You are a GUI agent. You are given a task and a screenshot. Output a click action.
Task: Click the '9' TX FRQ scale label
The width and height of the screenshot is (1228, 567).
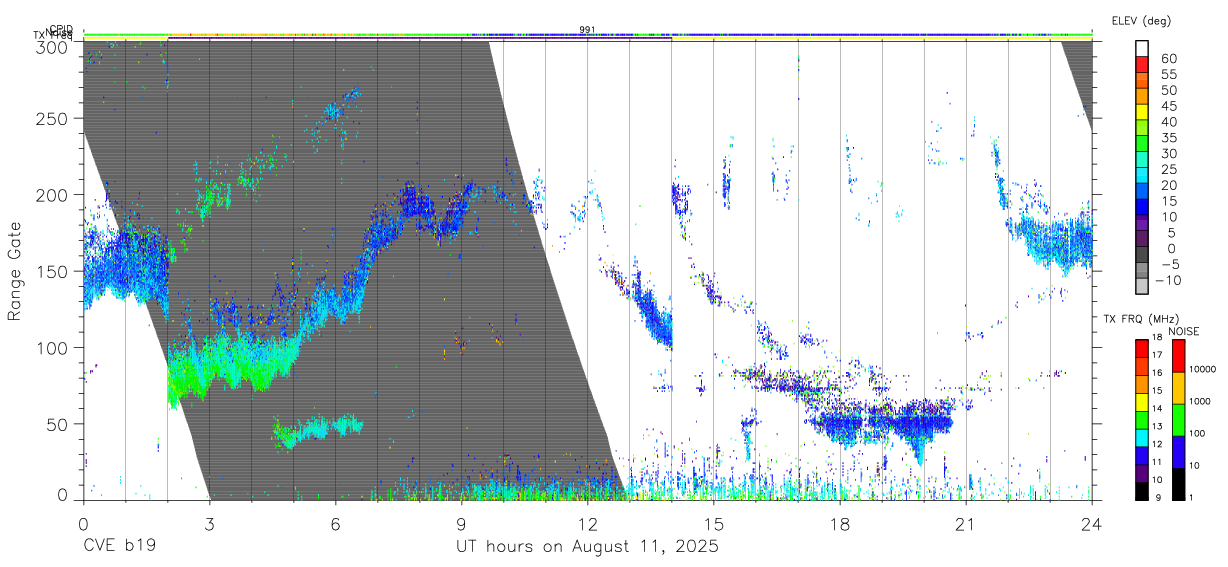click(x=1158, y=497)
